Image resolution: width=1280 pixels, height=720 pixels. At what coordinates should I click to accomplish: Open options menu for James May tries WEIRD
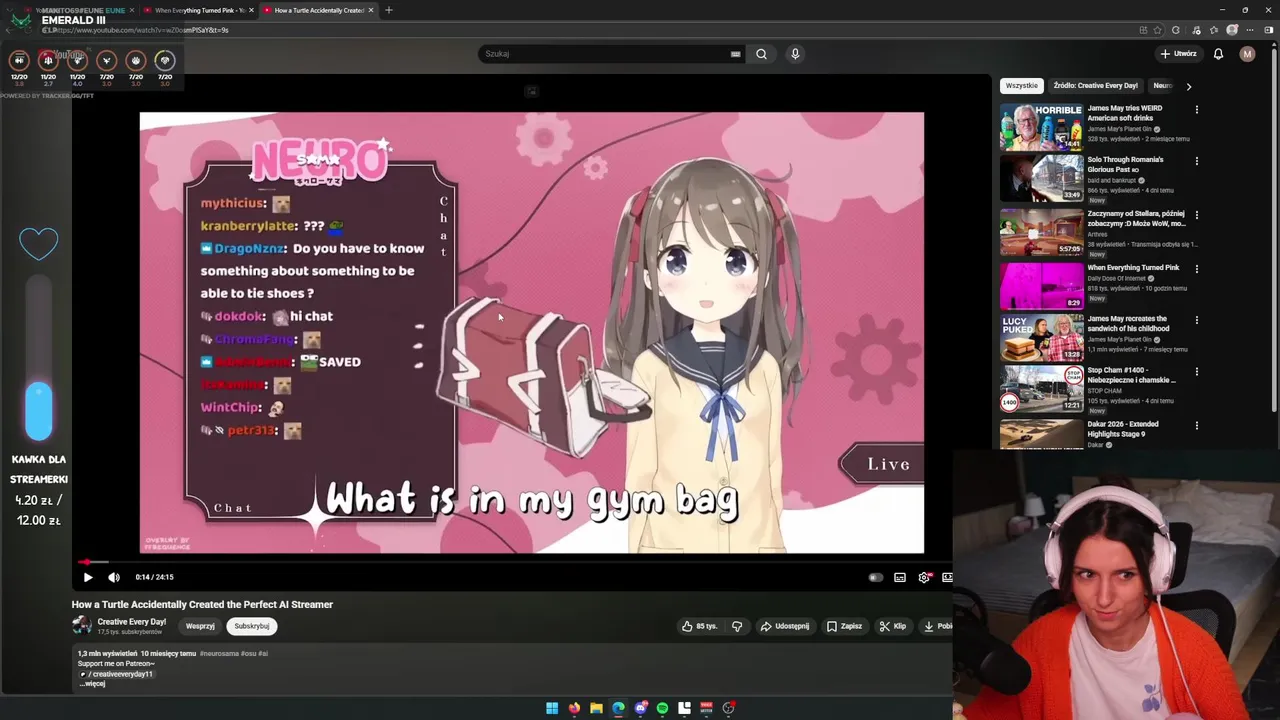(x=1196, y=110)
